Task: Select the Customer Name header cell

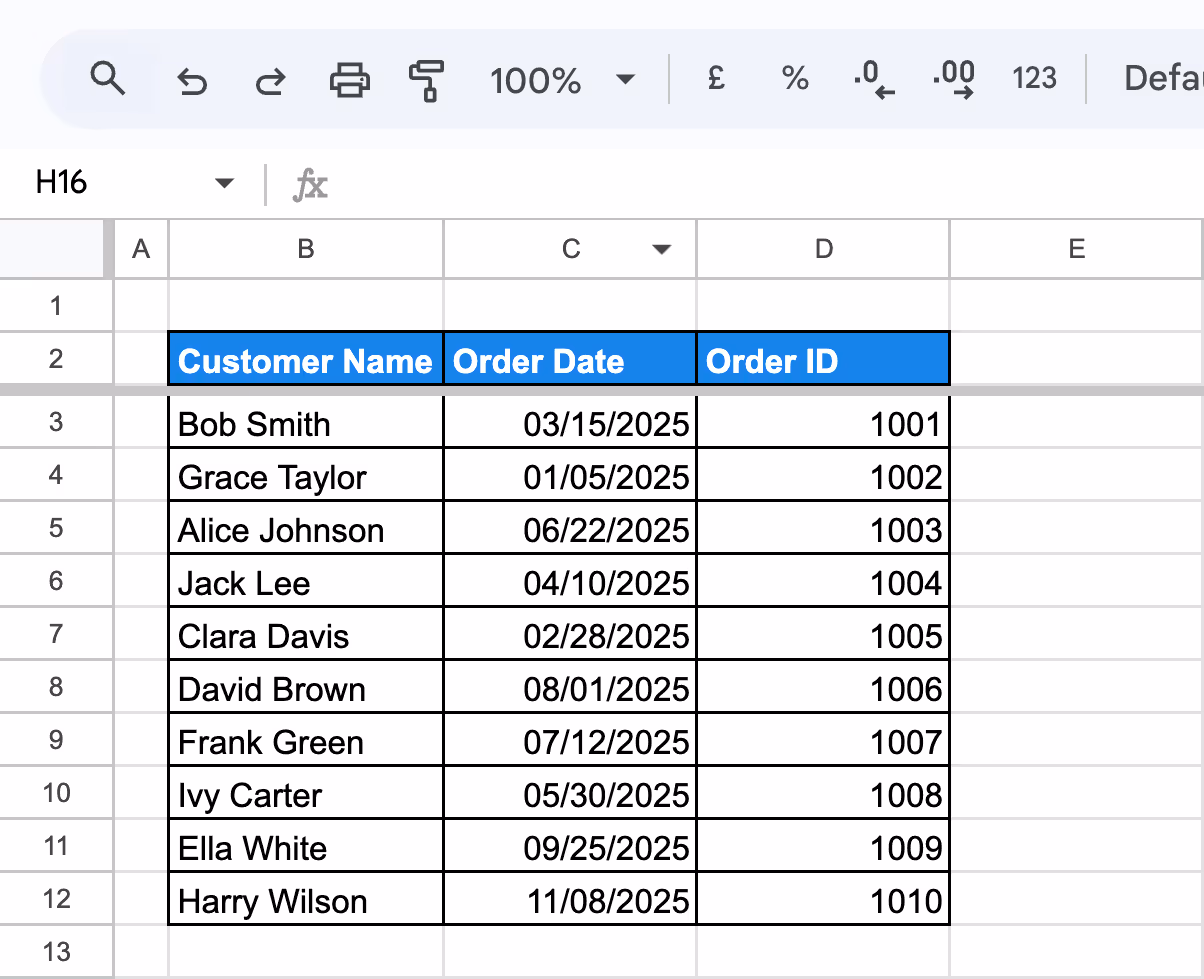Action: 305,357
